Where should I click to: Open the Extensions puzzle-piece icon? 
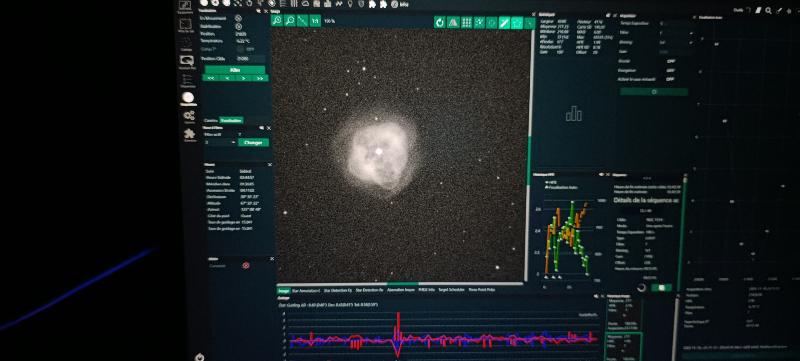190,135
